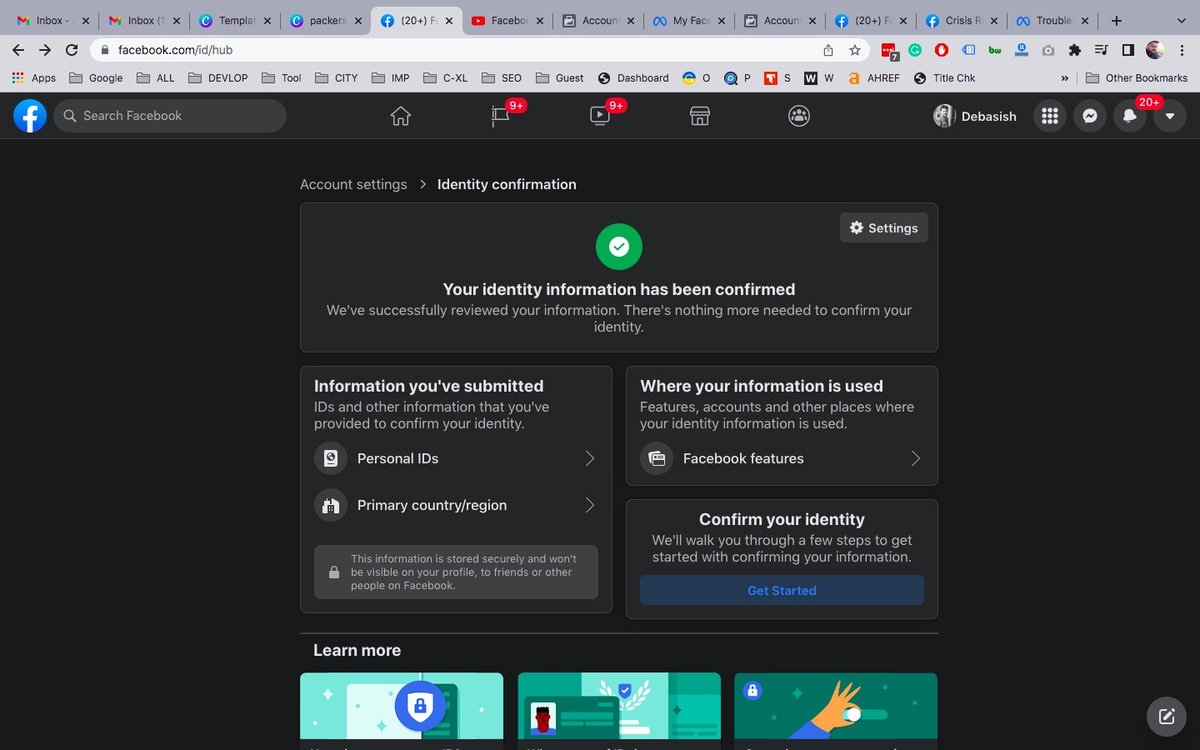The image size is (1200, 750).
Task: Open the Watch video icon
Action: click(600, 116)
